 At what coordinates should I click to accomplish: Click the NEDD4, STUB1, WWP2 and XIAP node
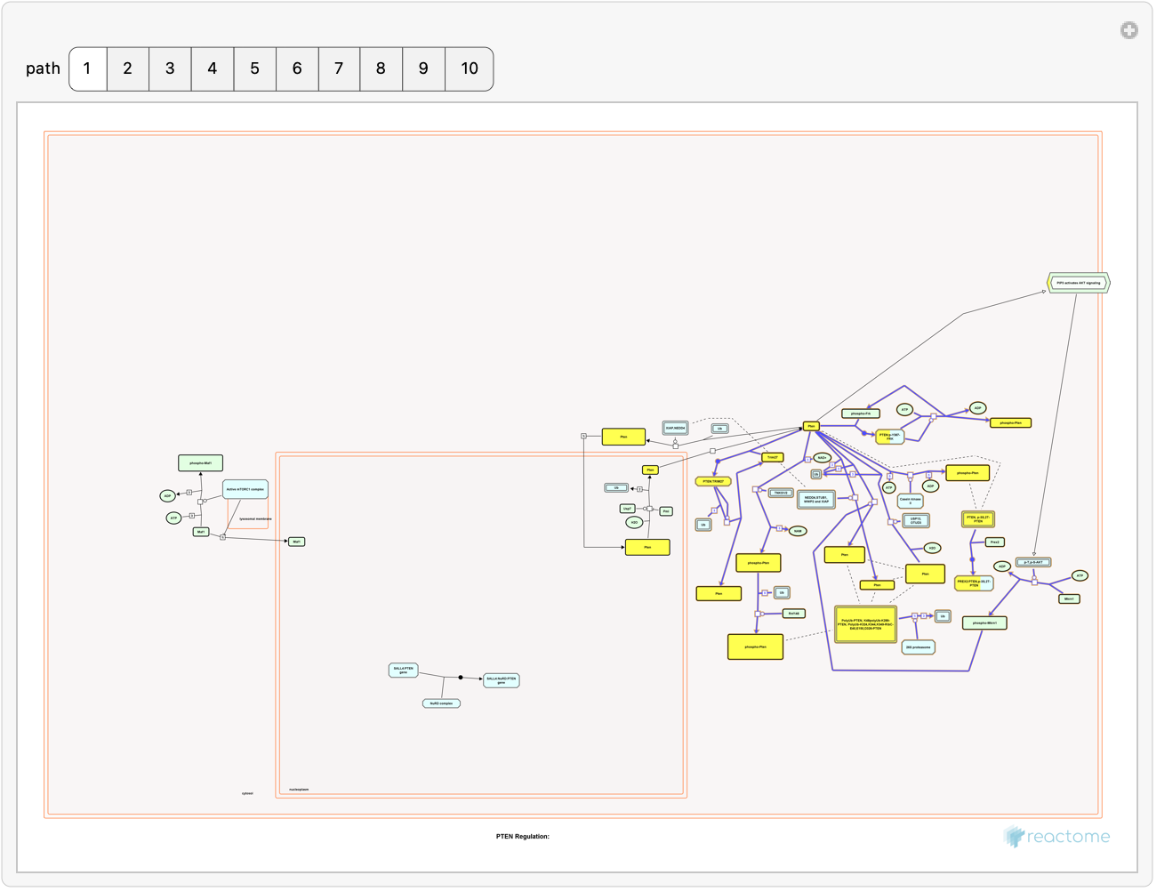tap(815, 498)
